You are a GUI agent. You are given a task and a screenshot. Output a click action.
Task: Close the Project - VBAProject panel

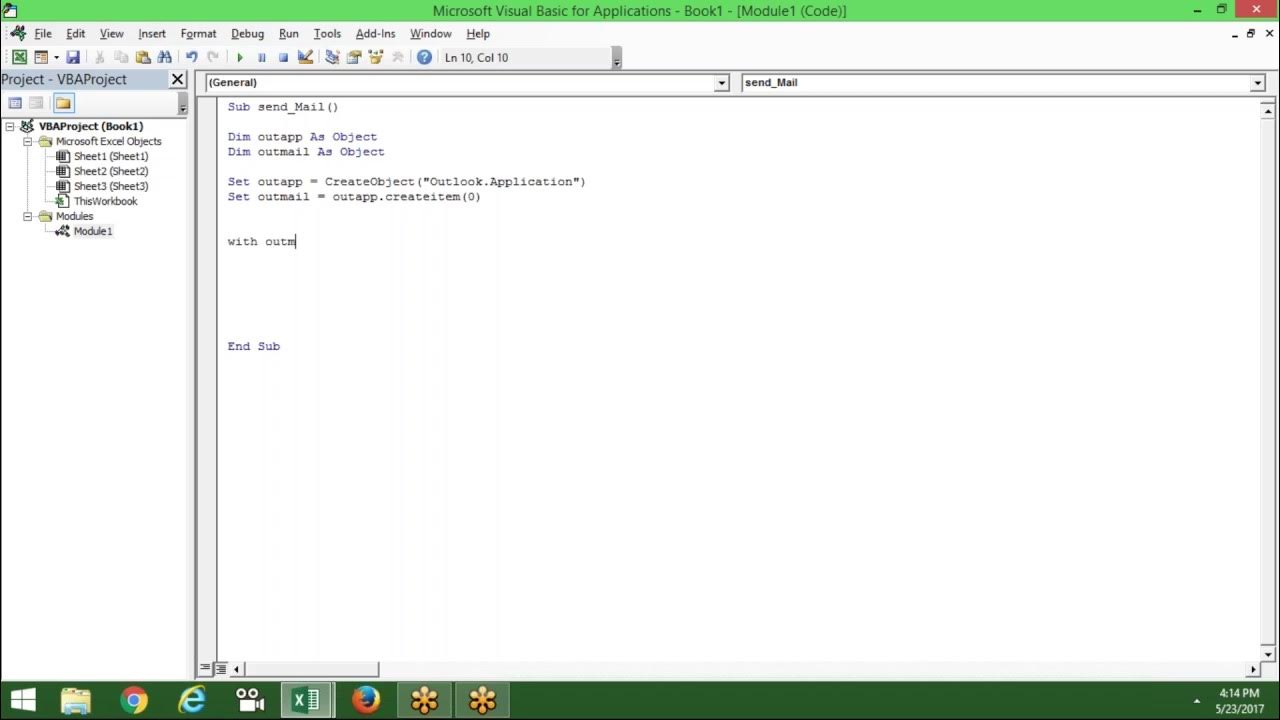[177, 80]
